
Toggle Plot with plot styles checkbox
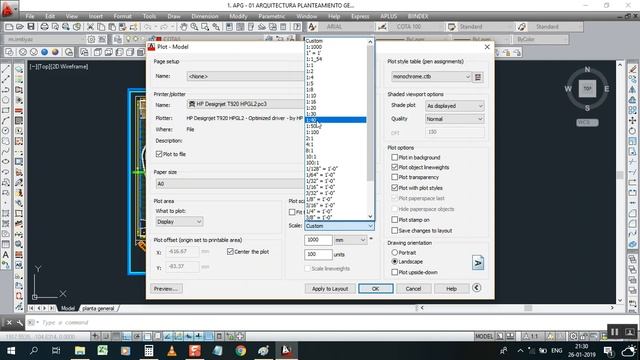(x=395, y=188)
